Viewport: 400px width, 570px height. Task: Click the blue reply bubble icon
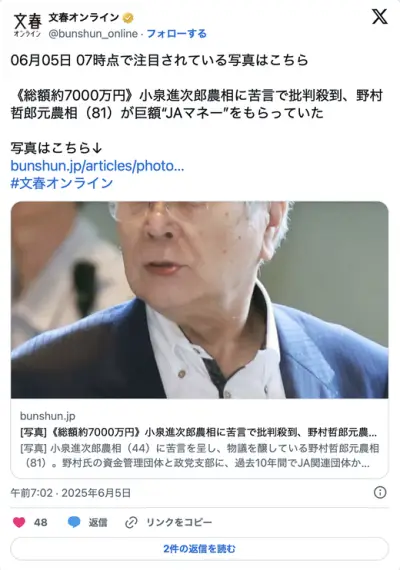(74, 522)
